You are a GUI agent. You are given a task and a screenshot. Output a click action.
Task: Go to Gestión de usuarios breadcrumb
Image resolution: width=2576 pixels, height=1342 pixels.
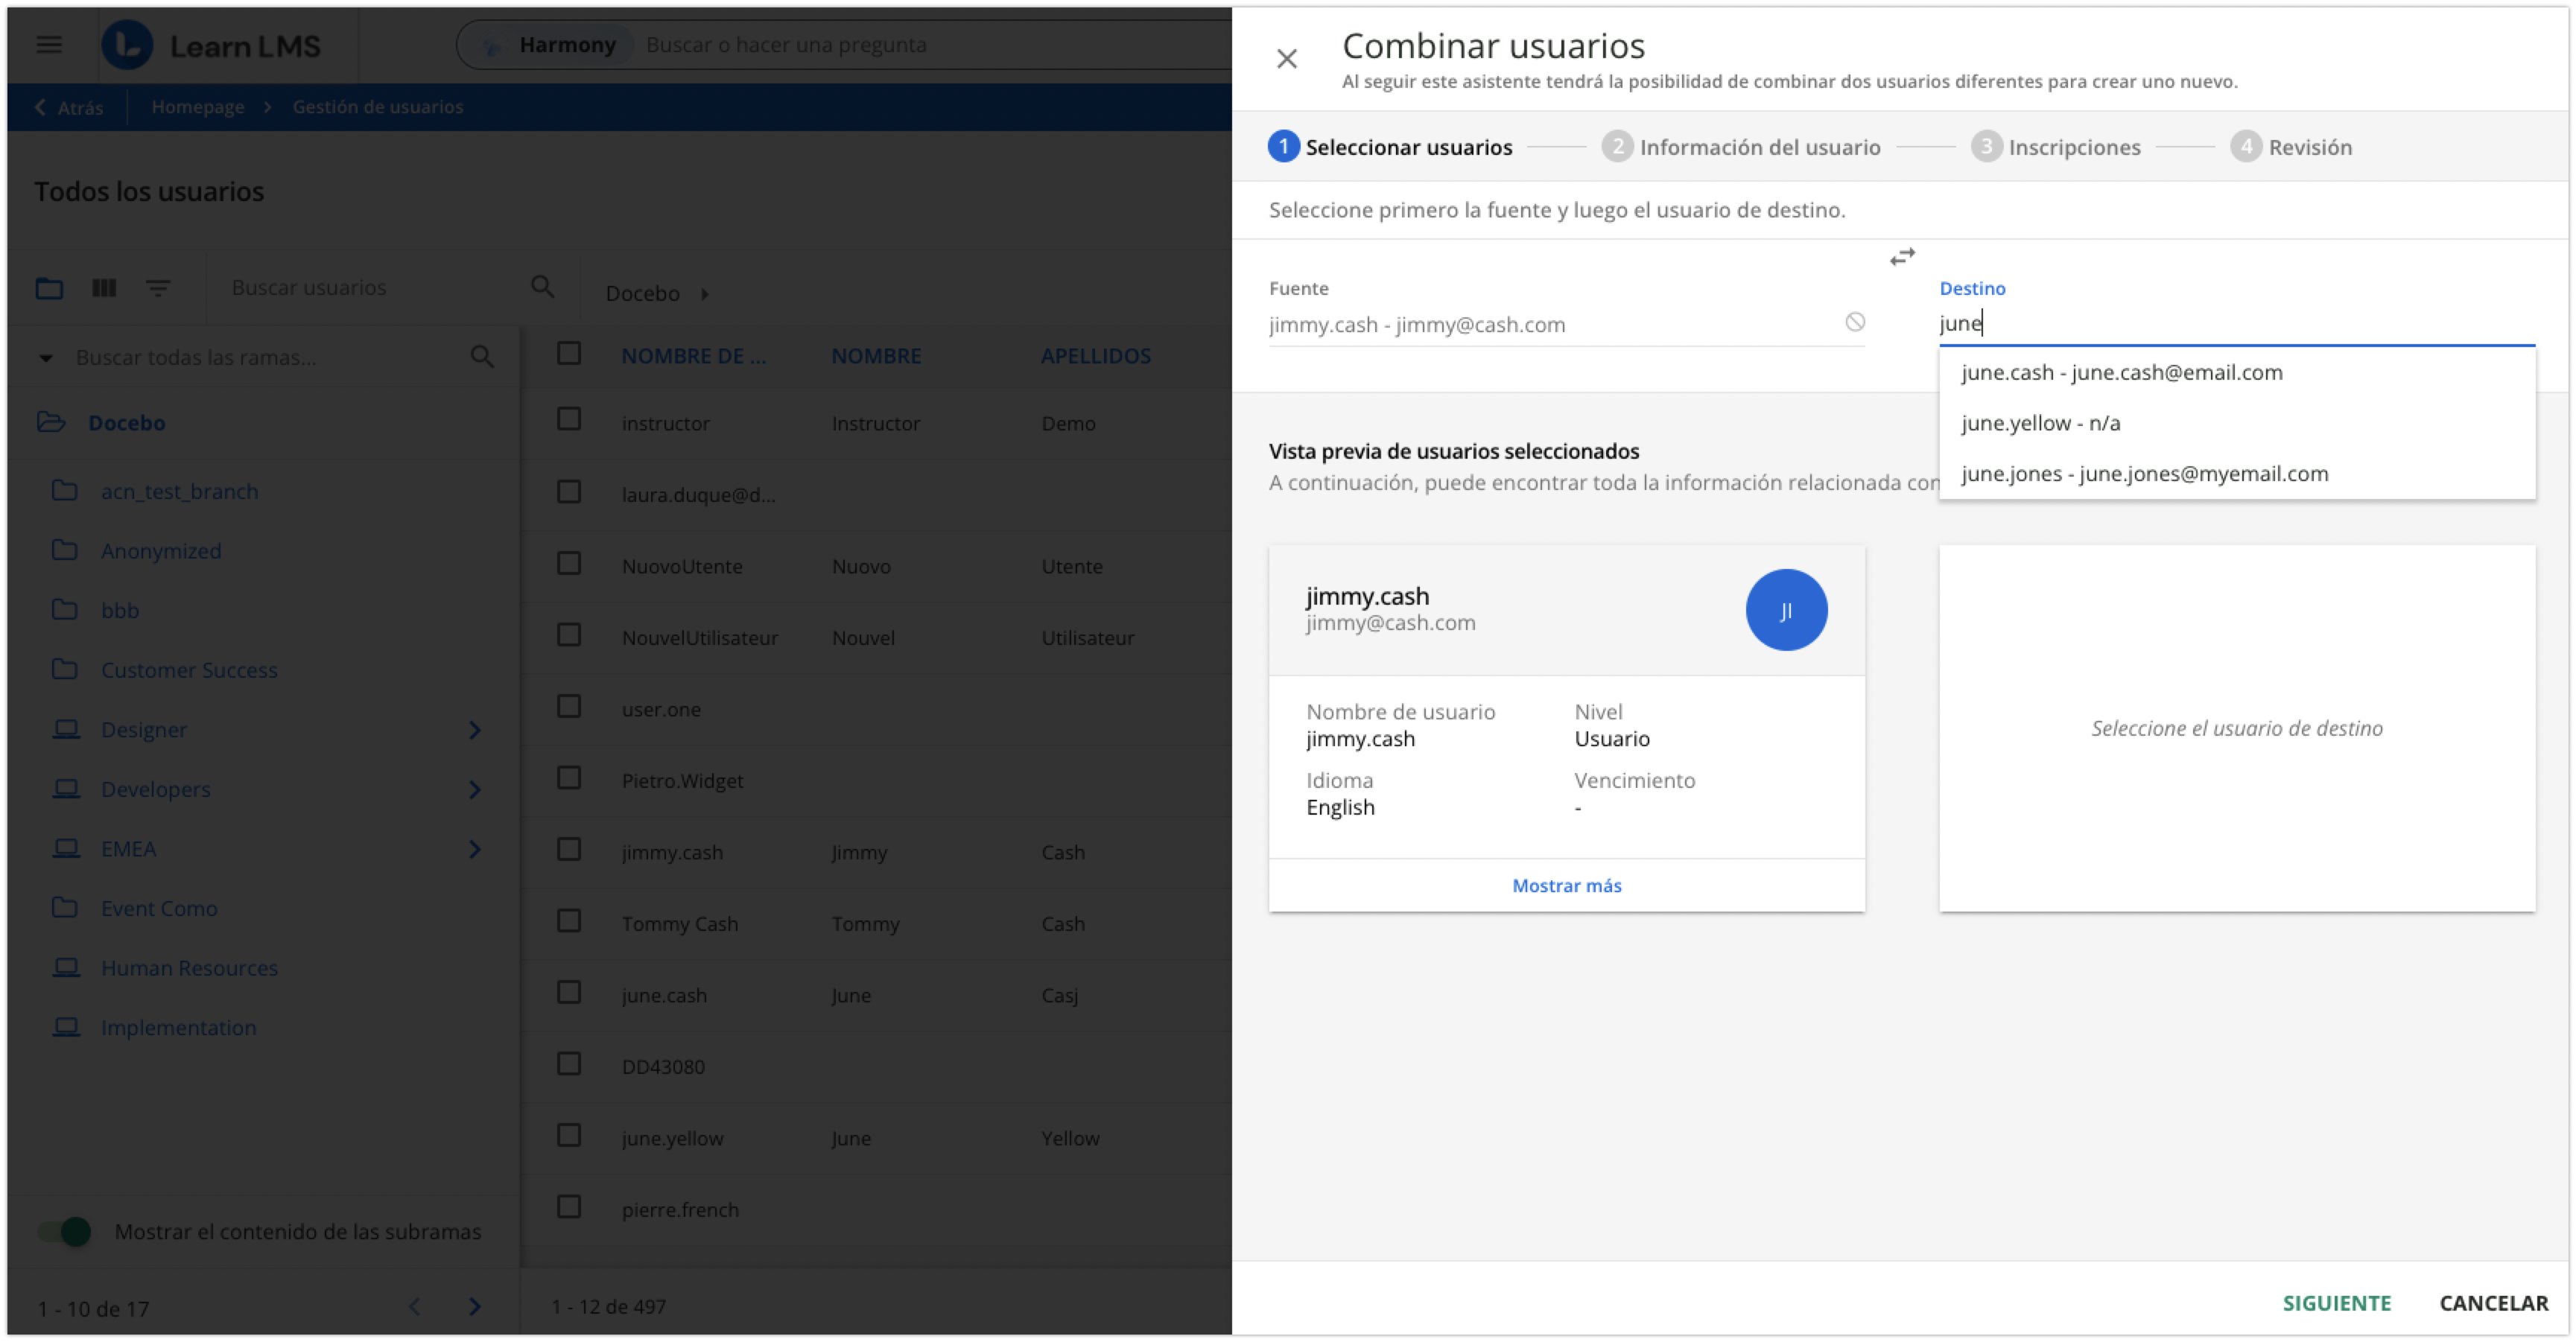377,107
